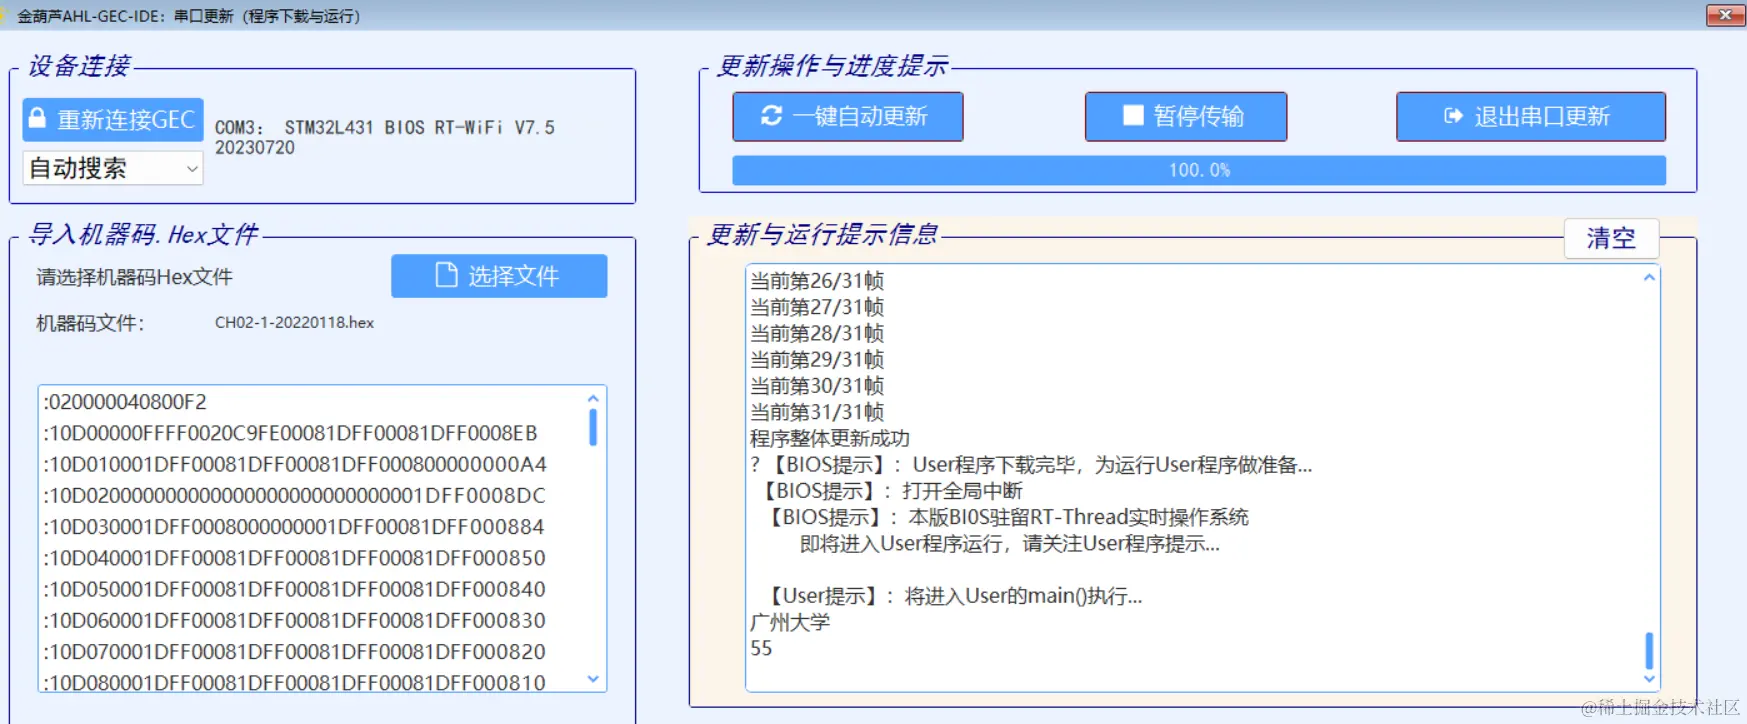The height and width of the screenshot is (724, 1747).
Task: Click the exit icon on 退出串口更新
Action: coord(1453,116)
